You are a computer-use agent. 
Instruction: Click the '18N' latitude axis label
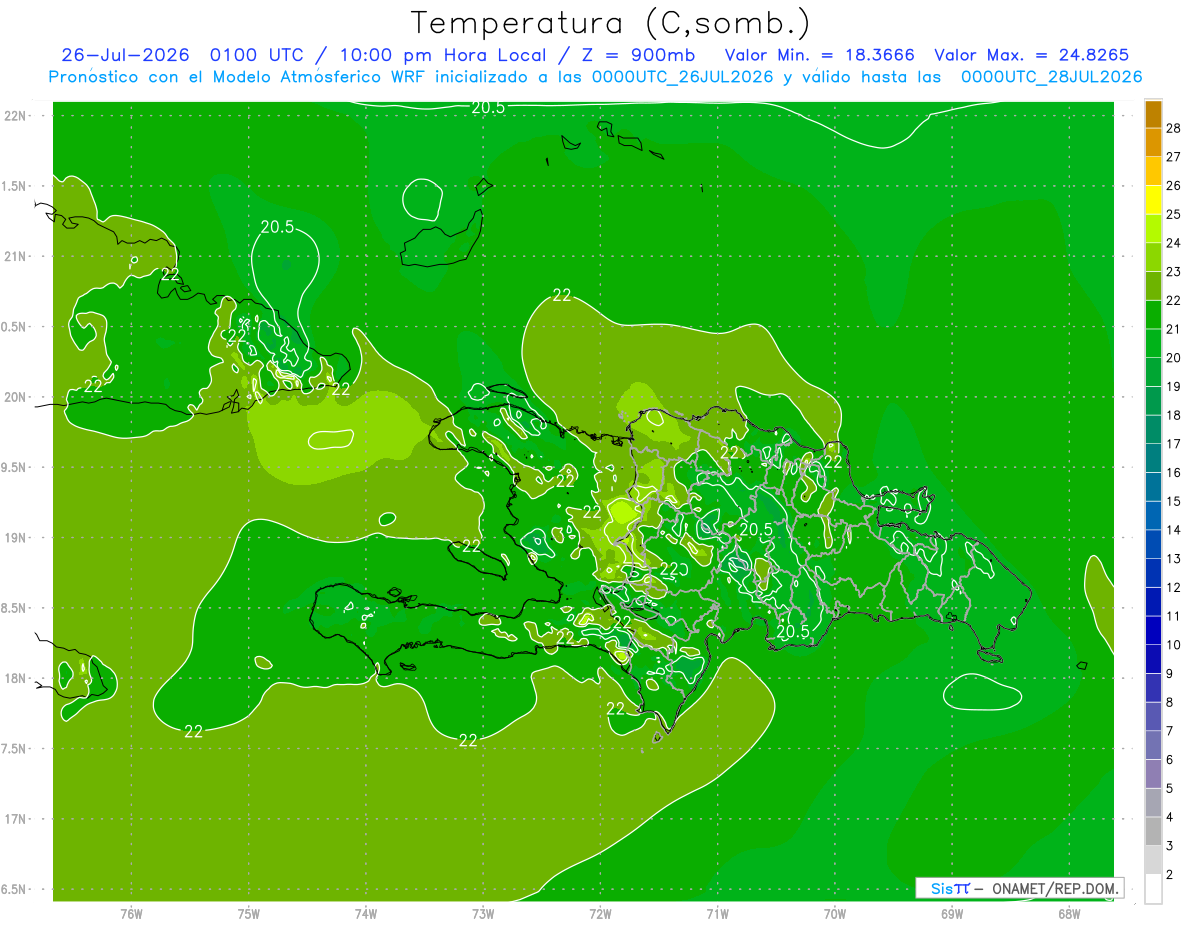[x=16, y=678]
